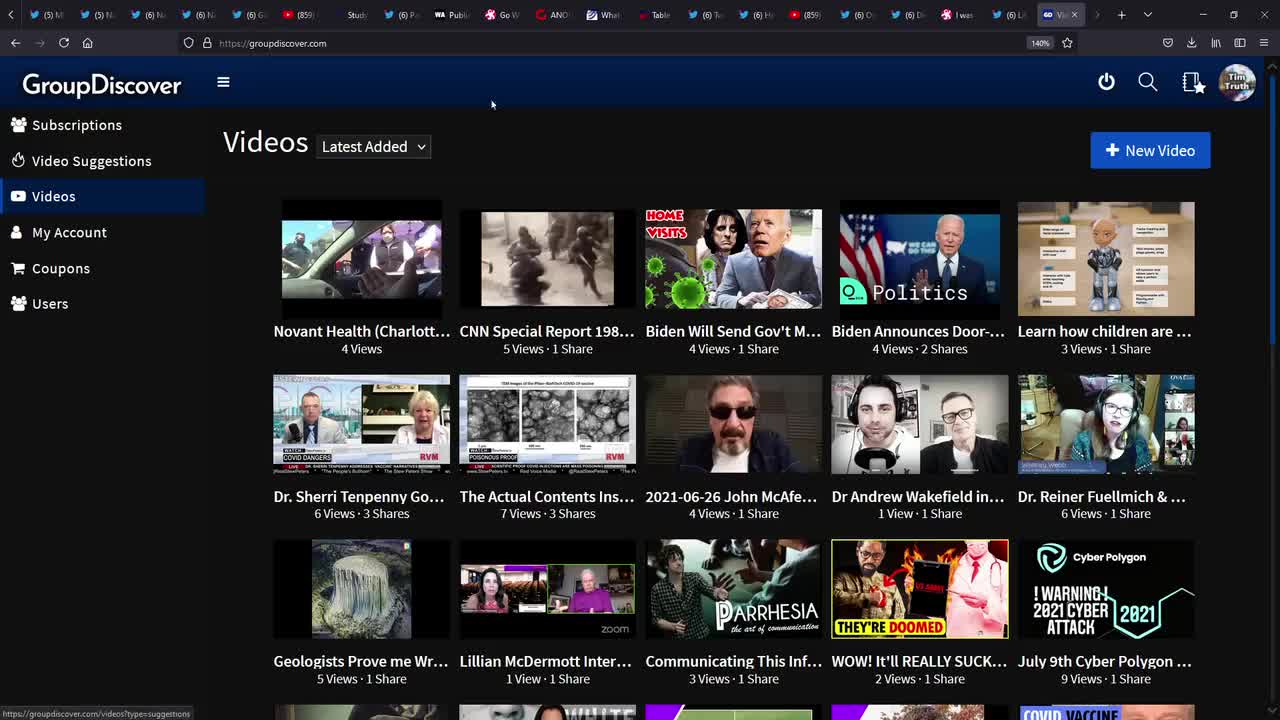Click 'Learn how children are' title
The width and height of the screenshot is (1280, 720).
[x=1105, y=331]
